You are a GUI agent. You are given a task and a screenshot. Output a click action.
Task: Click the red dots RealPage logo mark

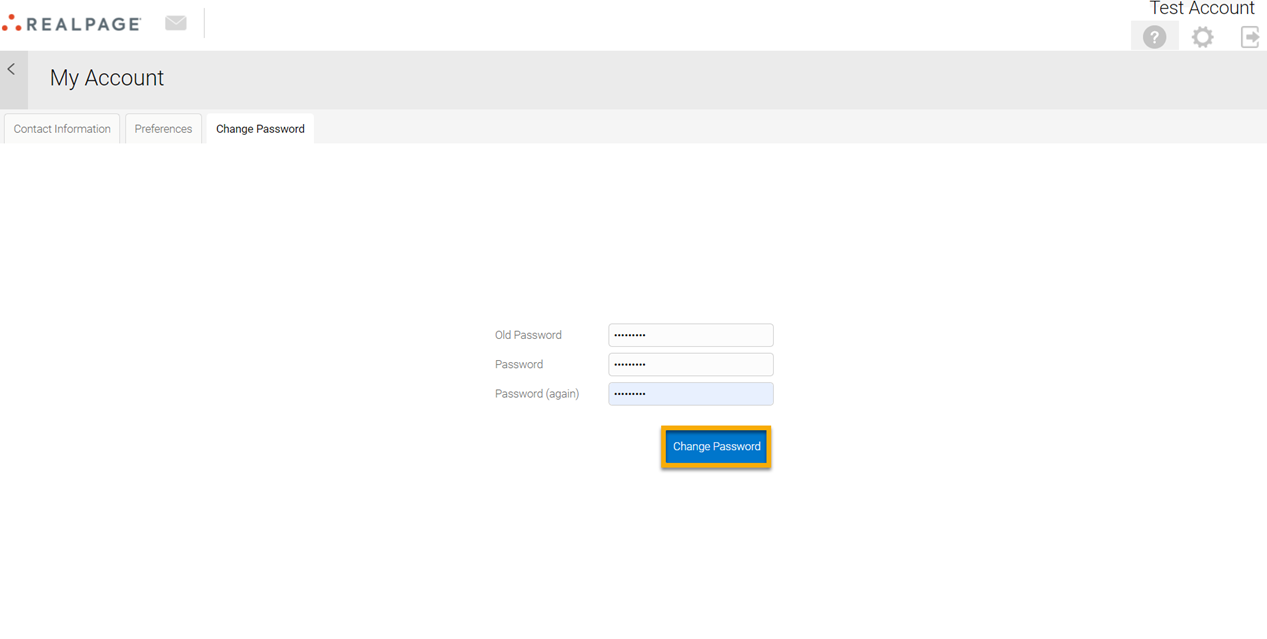click(x=11, y=23)
